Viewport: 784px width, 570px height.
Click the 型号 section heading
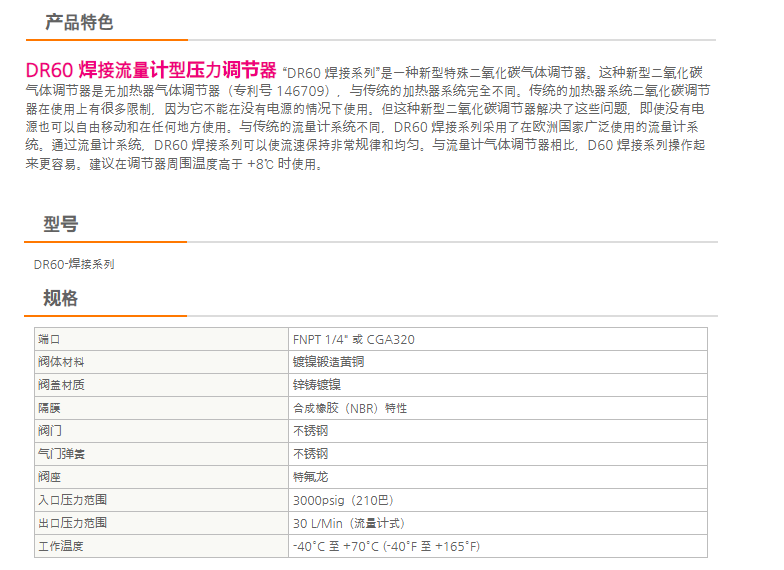pos(60,225)
